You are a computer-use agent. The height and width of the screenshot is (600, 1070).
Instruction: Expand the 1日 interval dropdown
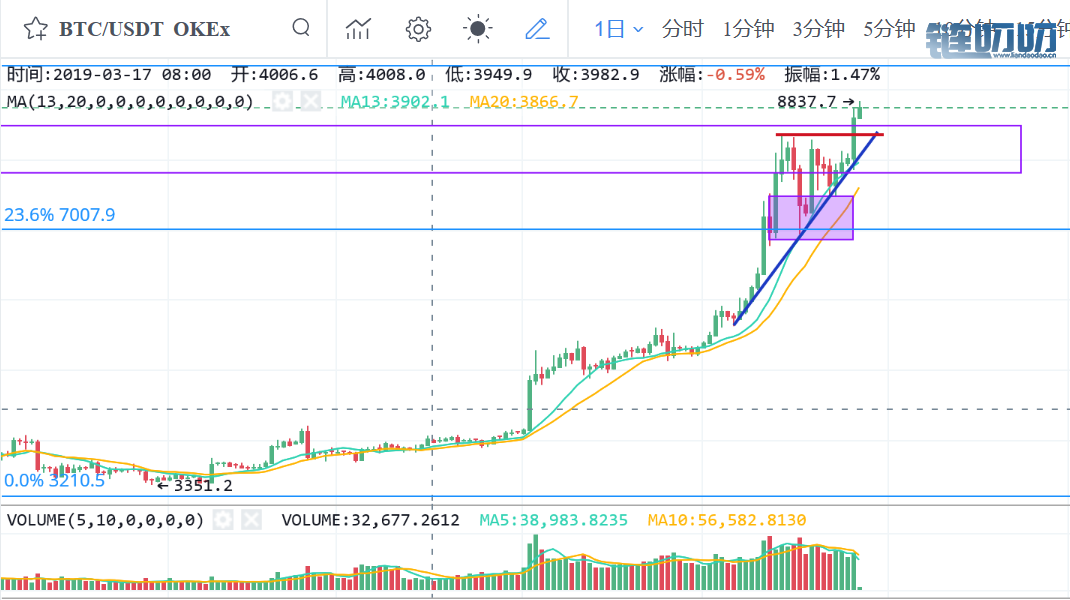(x=618, y=29)
